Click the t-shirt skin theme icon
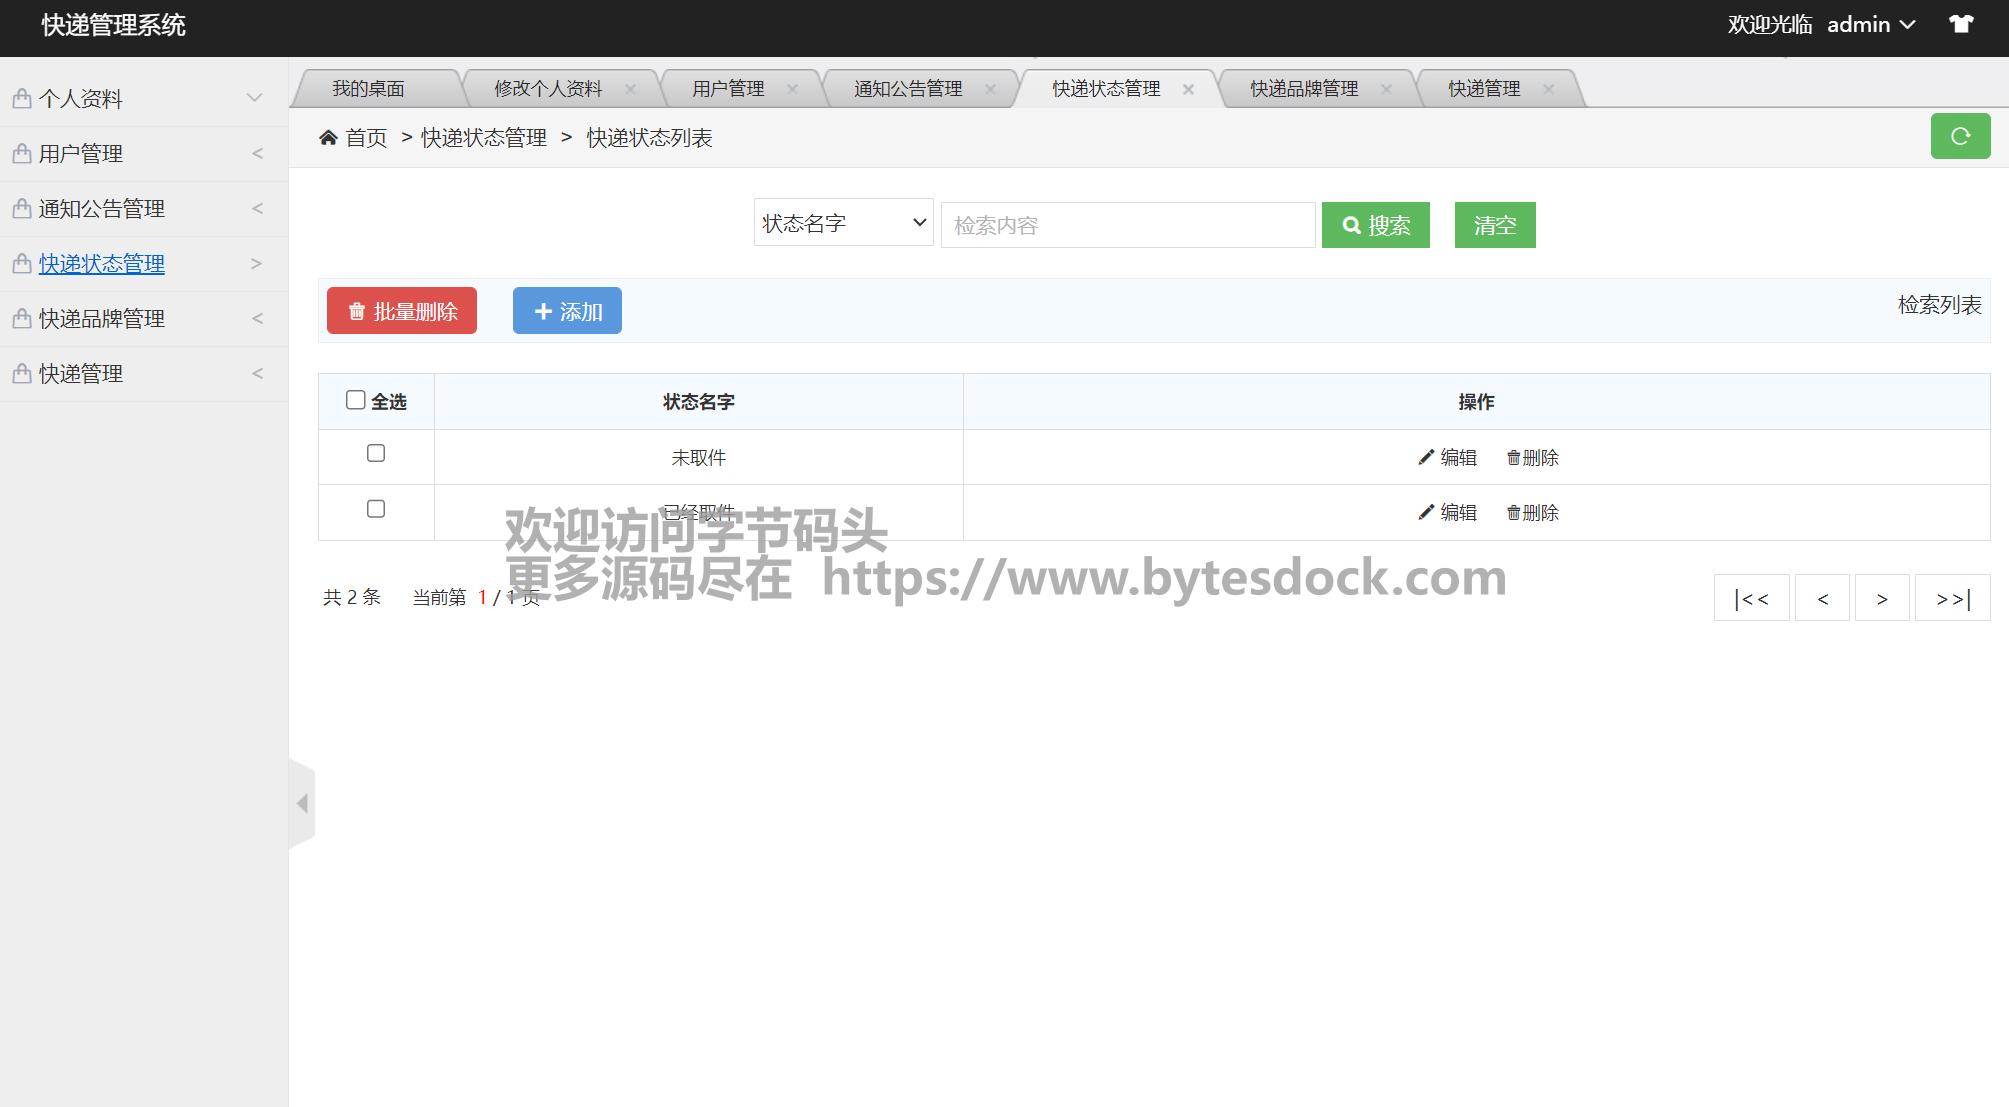This screenshot has height=1107, width=2009. click(1960, 24)
